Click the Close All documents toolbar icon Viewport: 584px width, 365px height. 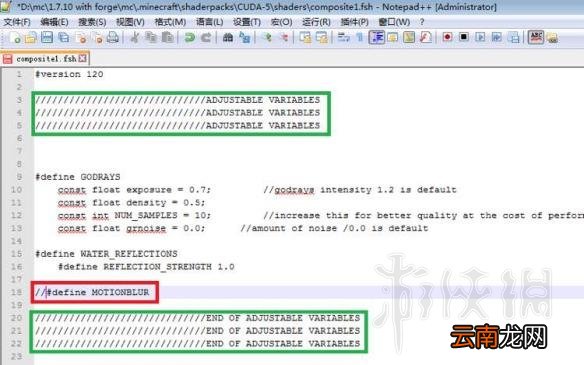coord(97,37)
